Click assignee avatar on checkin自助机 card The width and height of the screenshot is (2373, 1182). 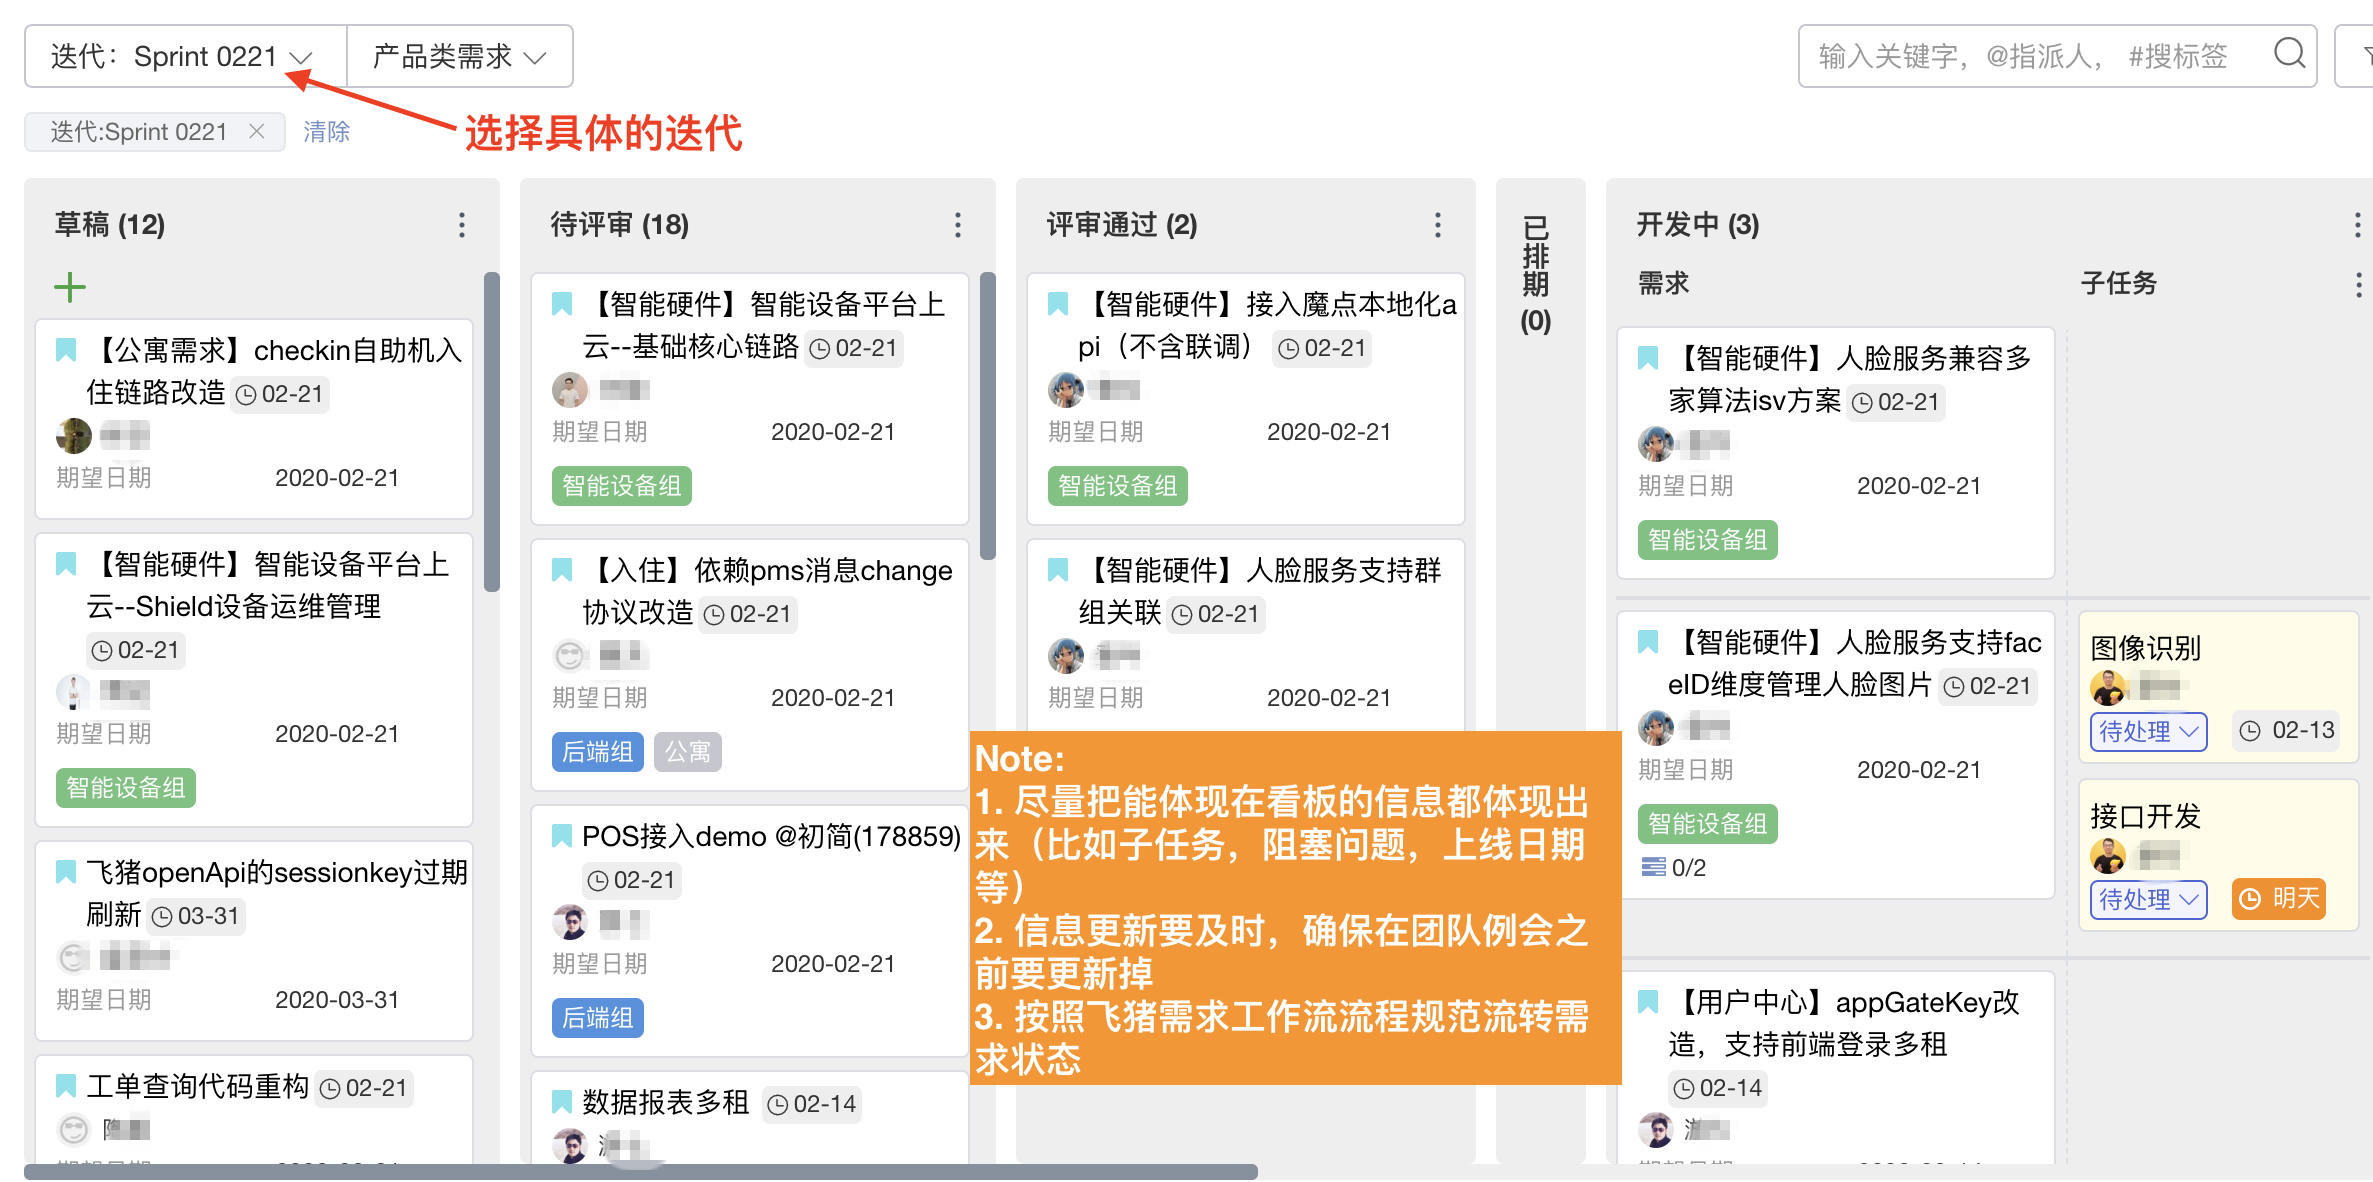[x=74, y=435]
